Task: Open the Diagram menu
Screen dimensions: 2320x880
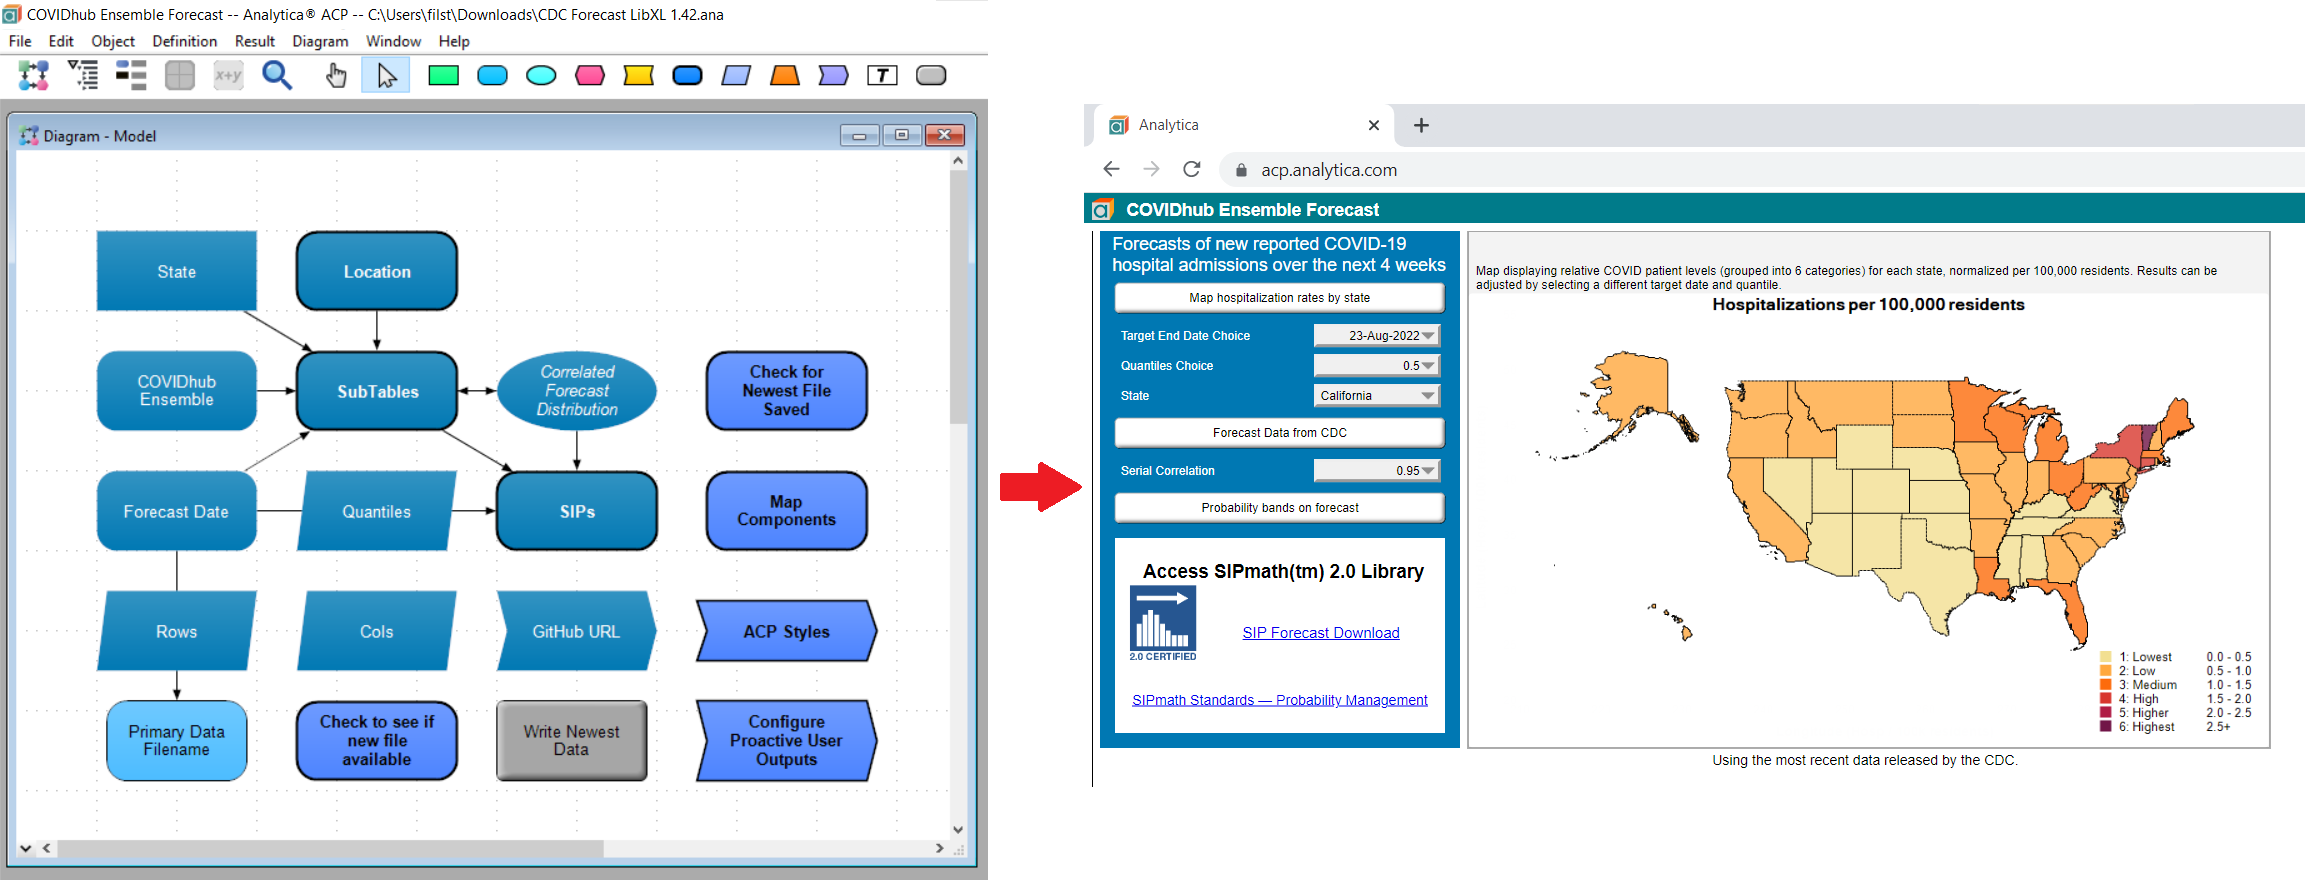Action: 320,41
